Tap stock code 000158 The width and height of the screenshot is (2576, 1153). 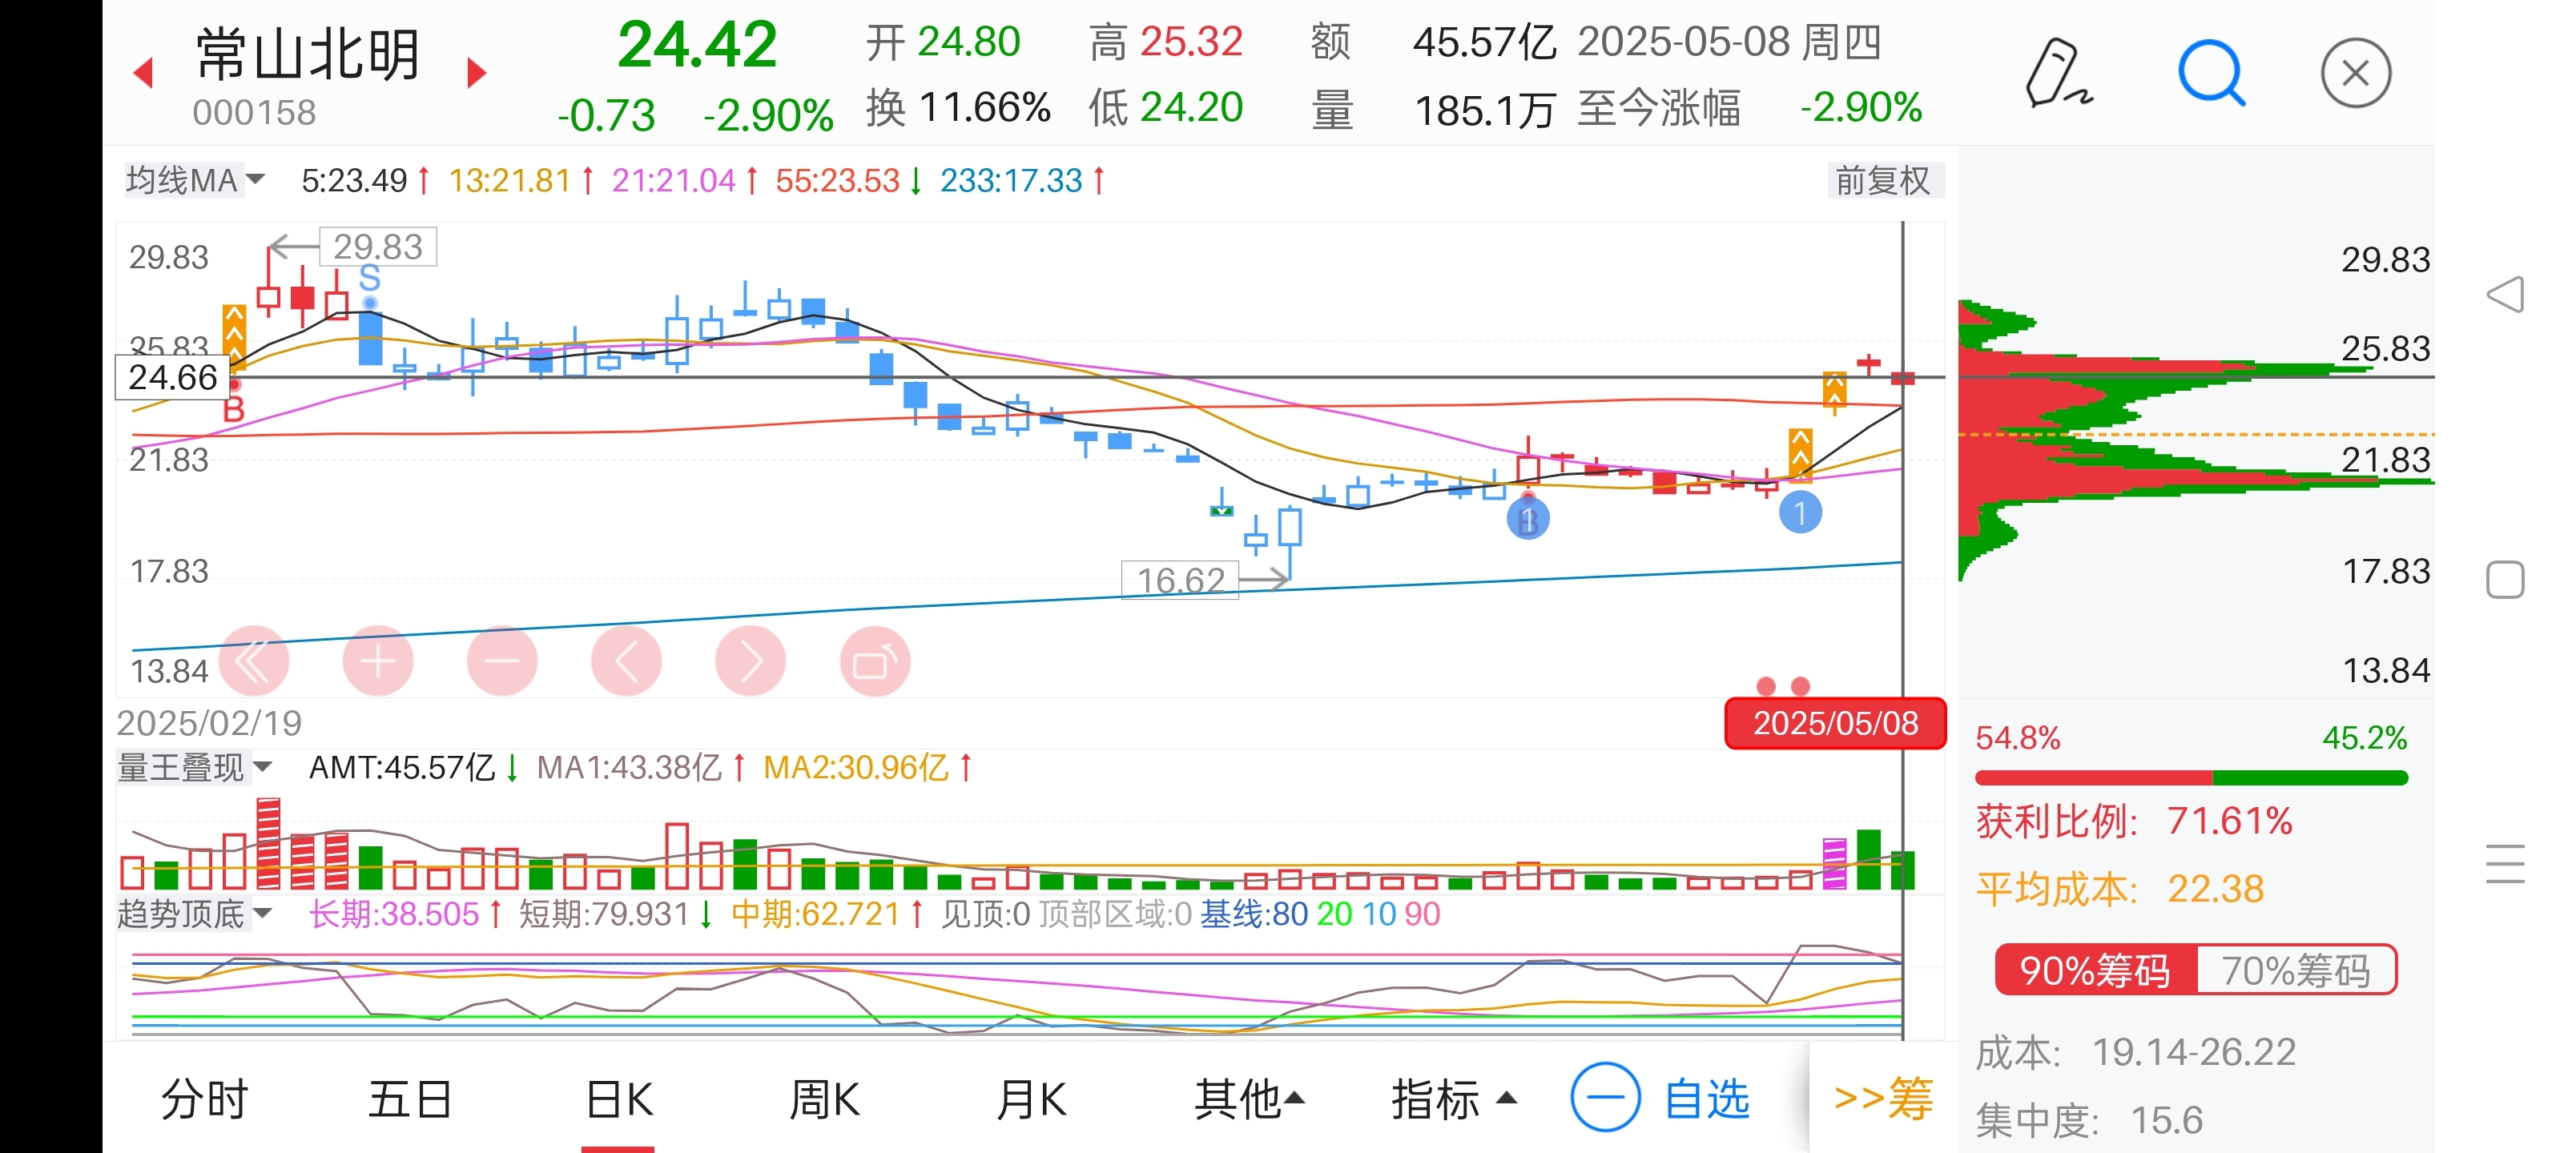click(254, 112)
